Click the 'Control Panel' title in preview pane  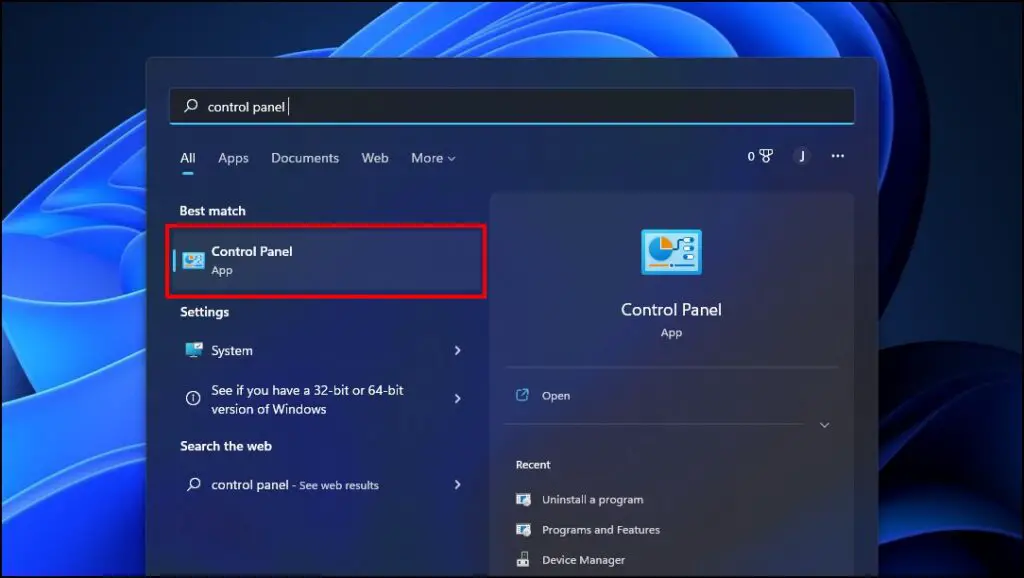click(x=671, y=310)
